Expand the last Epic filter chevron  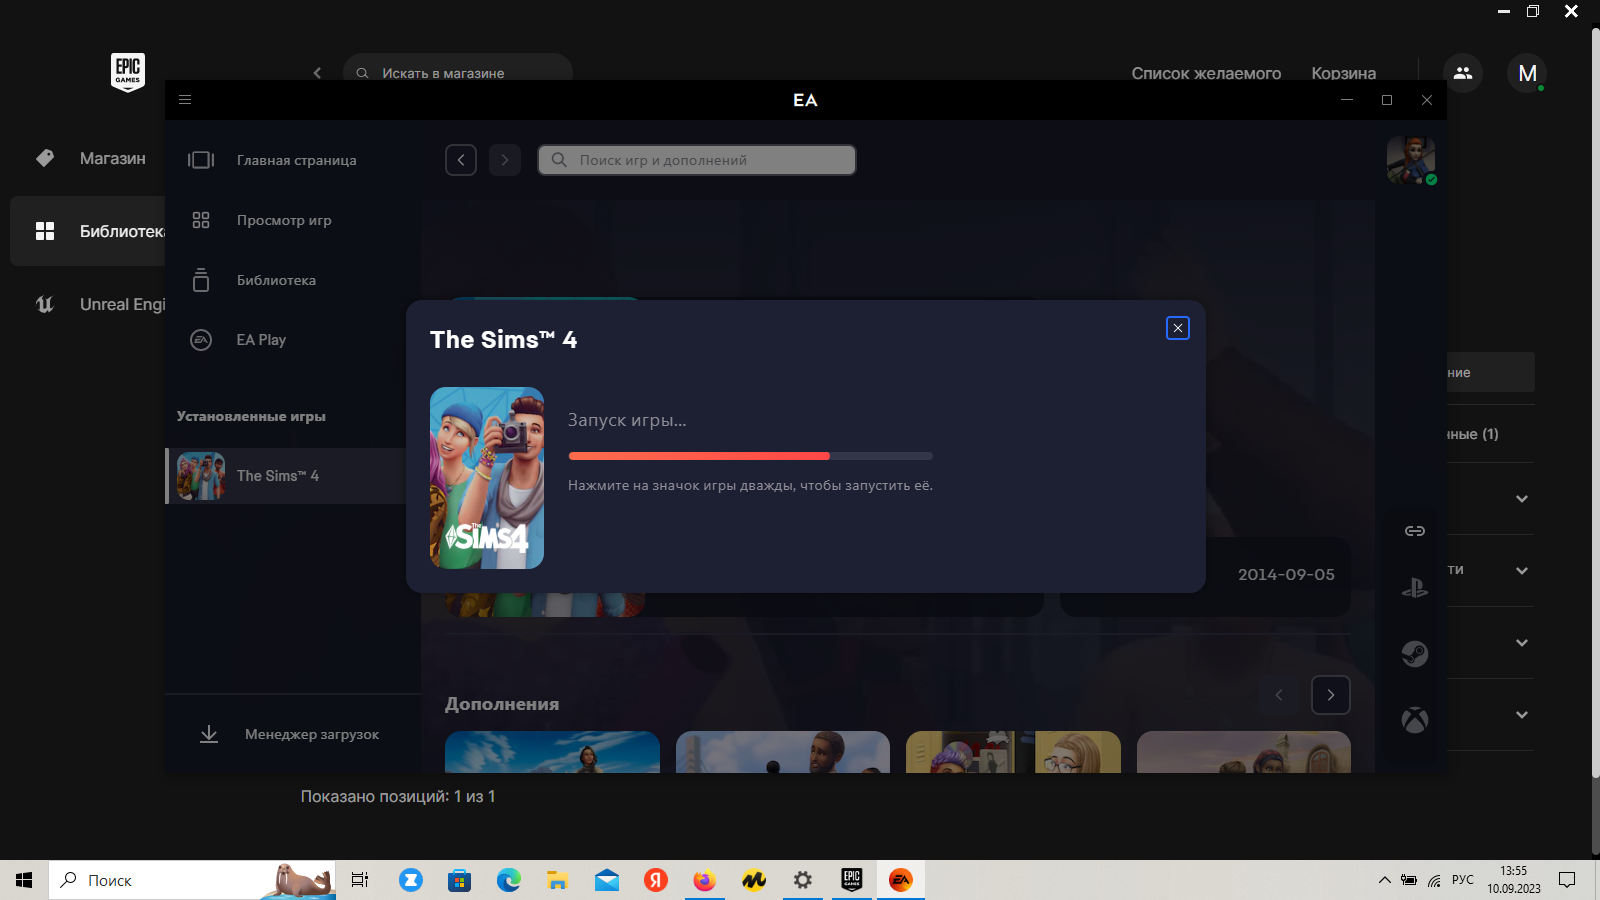pyautogui.click(x=1521, y=715)
